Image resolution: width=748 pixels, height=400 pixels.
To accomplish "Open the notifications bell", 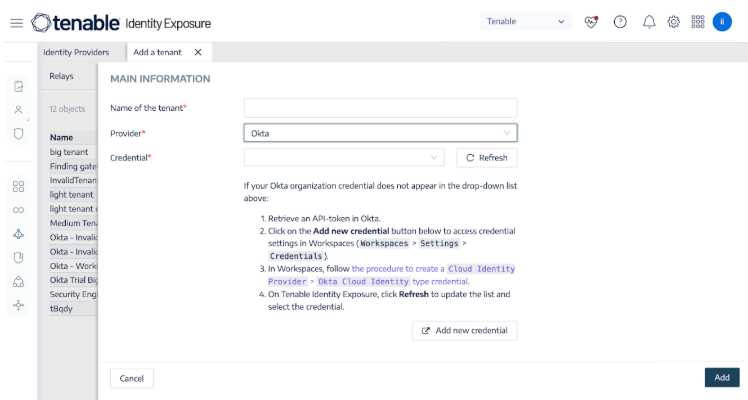I will (x=649, y=21).
